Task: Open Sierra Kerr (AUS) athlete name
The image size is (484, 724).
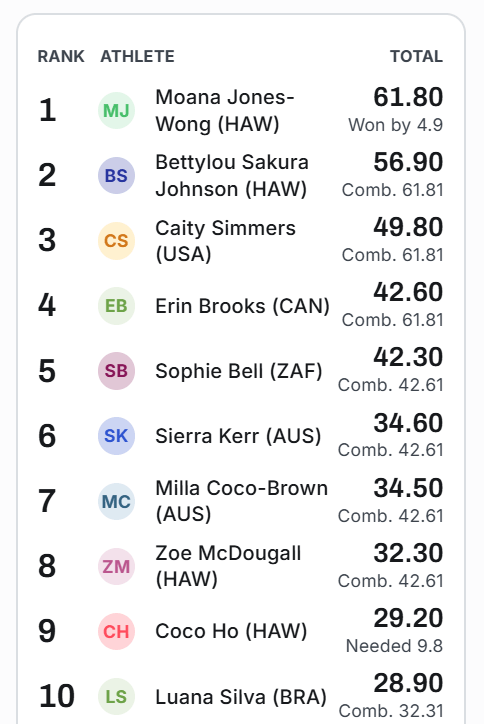Action: (238, 436)
